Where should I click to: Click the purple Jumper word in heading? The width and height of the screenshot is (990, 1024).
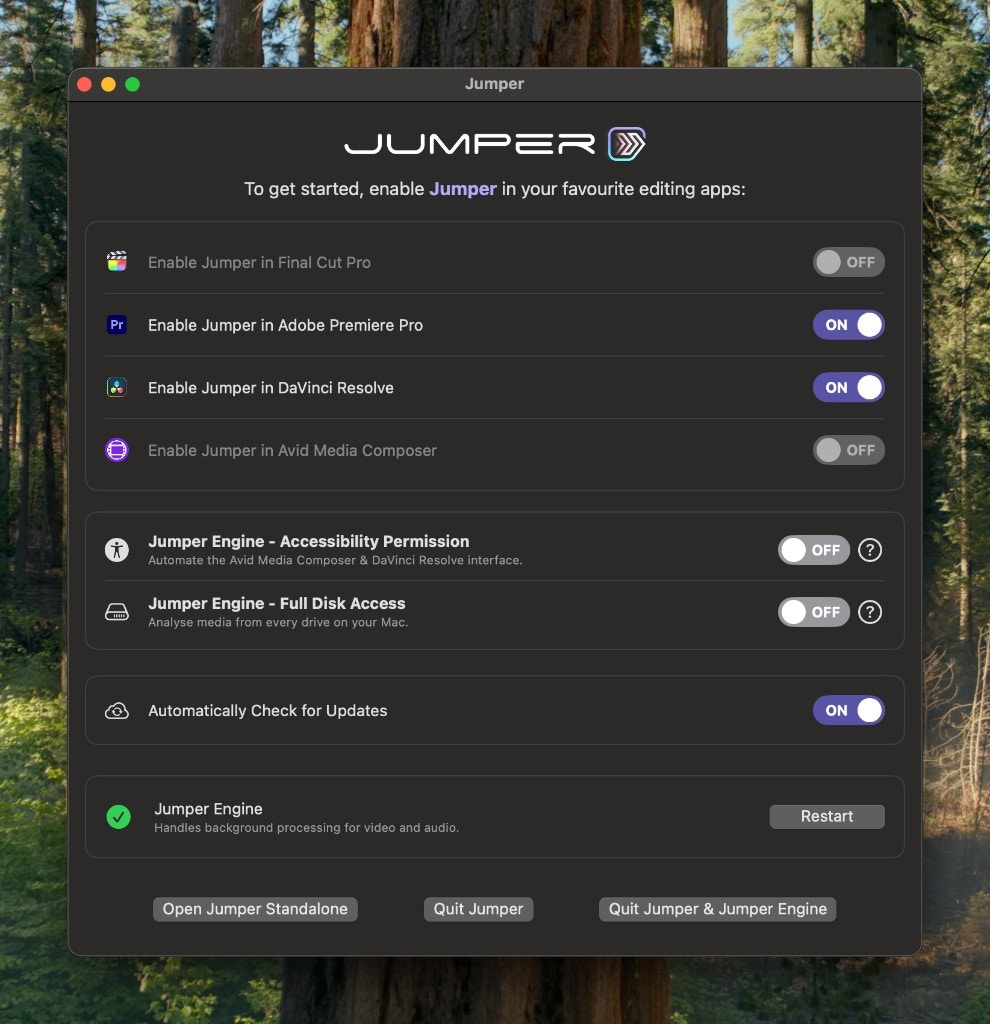(463, 189)
